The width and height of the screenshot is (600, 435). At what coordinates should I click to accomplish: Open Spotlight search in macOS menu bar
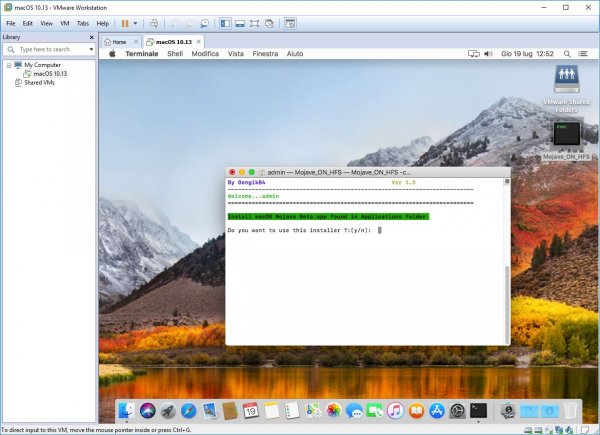pos(567,54)
